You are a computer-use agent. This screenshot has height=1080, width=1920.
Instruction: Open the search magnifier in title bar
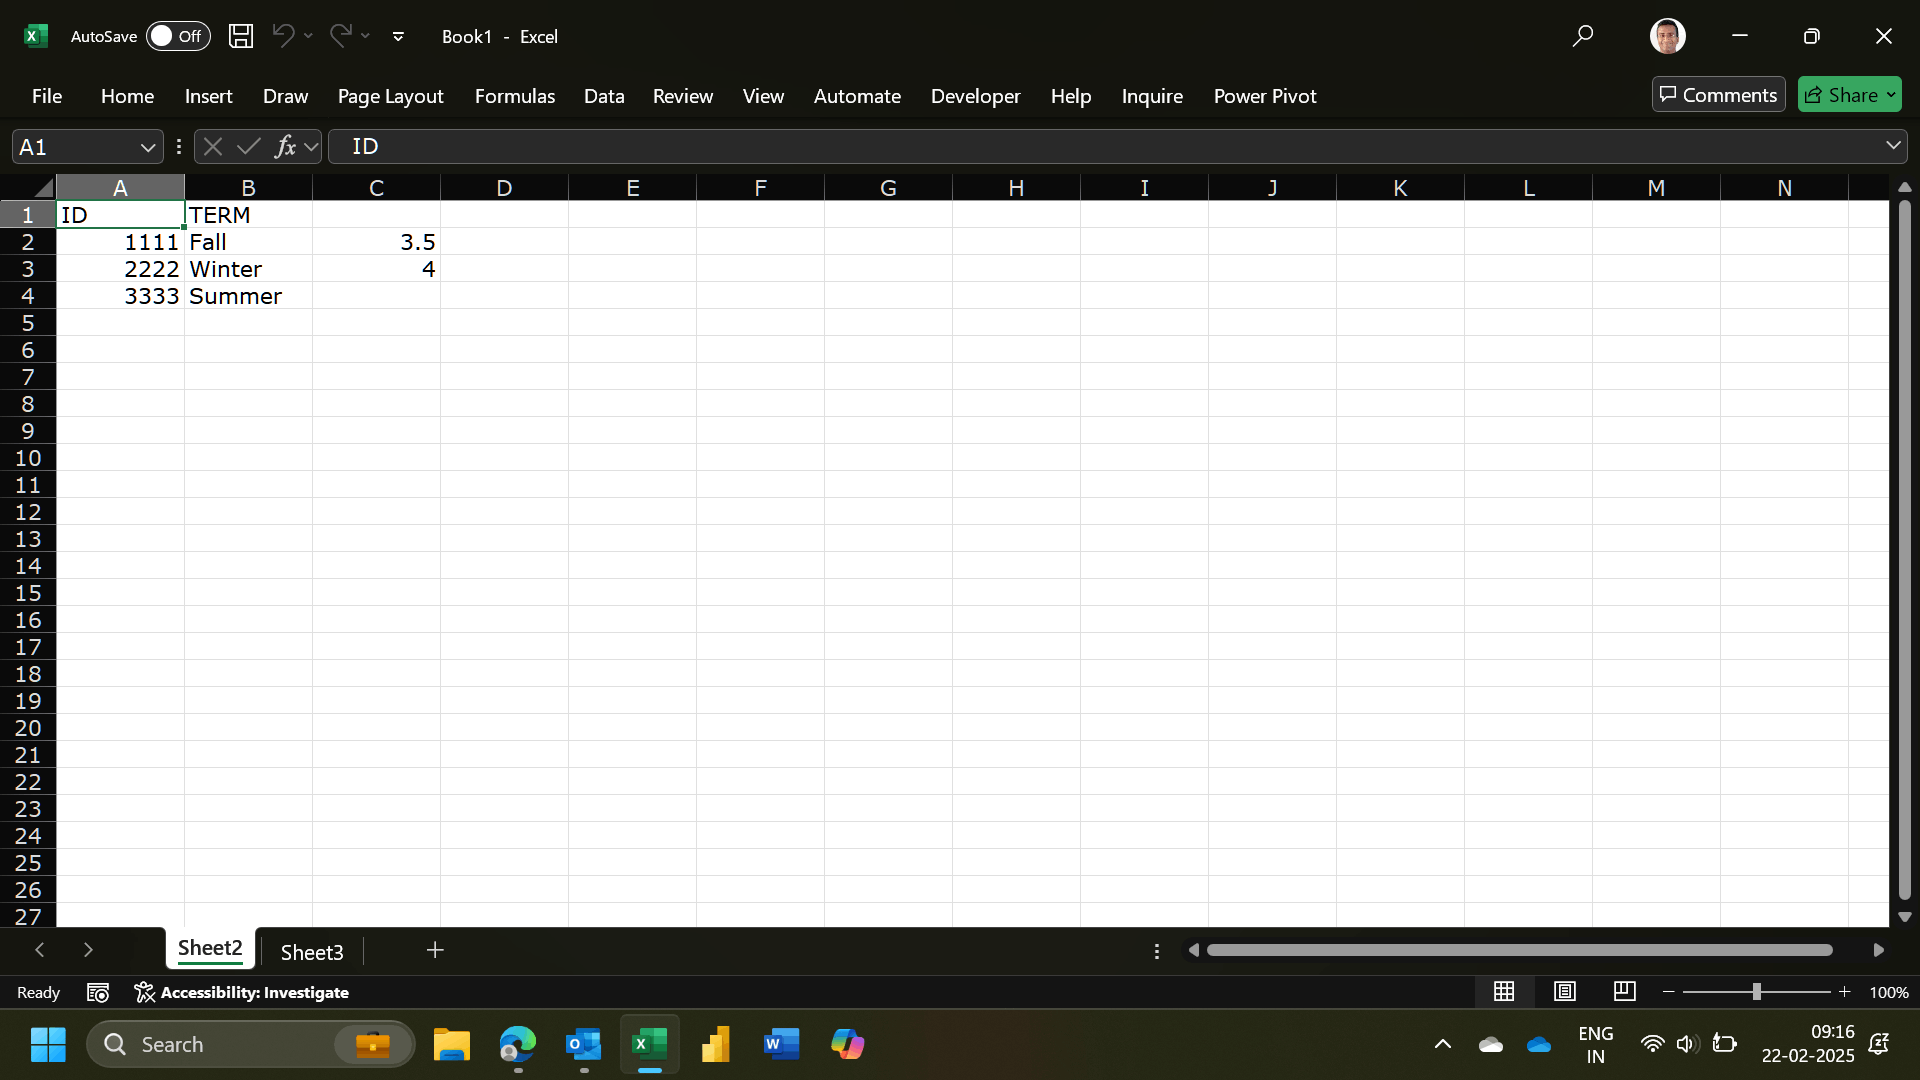pos(1582,36)
